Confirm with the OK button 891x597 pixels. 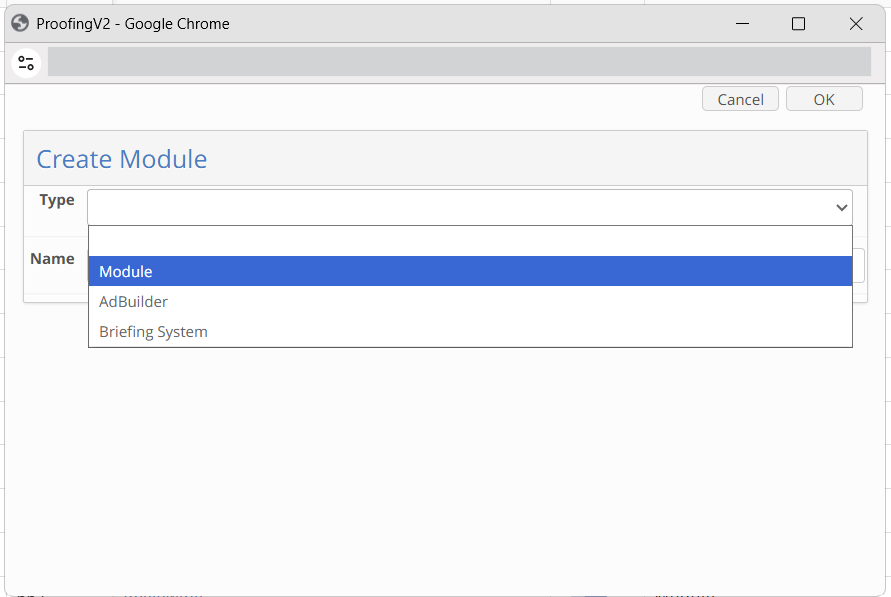click(x=824, y=99)
